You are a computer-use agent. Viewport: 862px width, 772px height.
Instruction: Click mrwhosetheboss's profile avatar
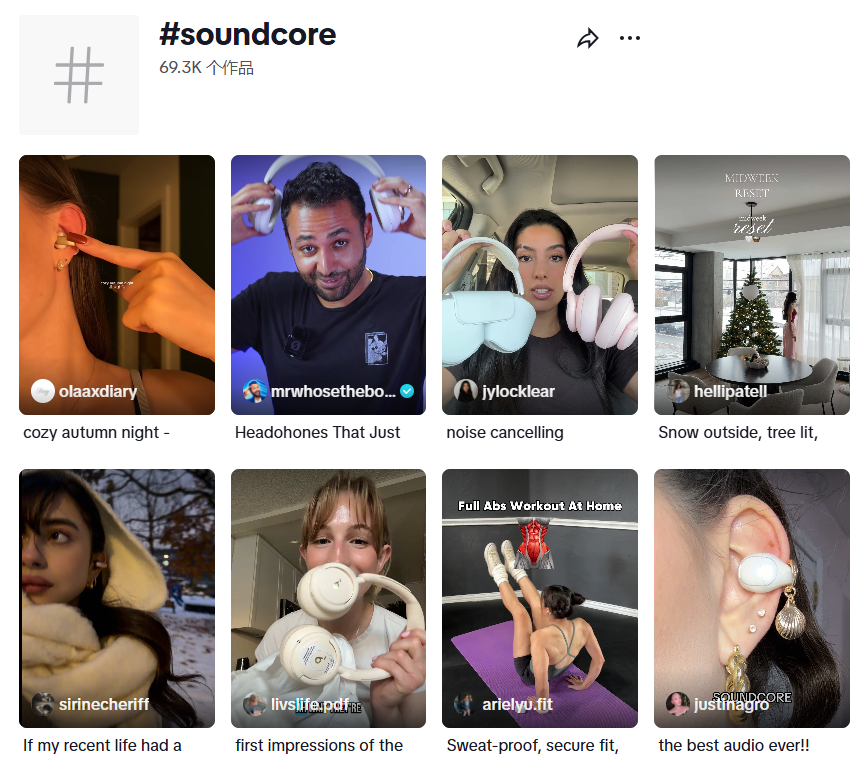pos(255,391)
